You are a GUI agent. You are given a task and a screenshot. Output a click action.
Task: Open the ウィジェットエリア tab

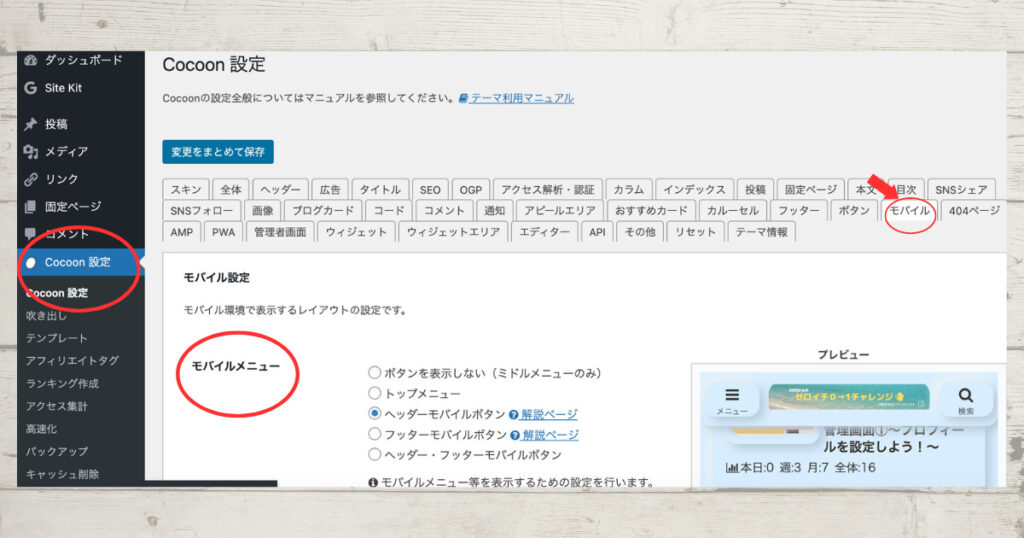[453, 232]
